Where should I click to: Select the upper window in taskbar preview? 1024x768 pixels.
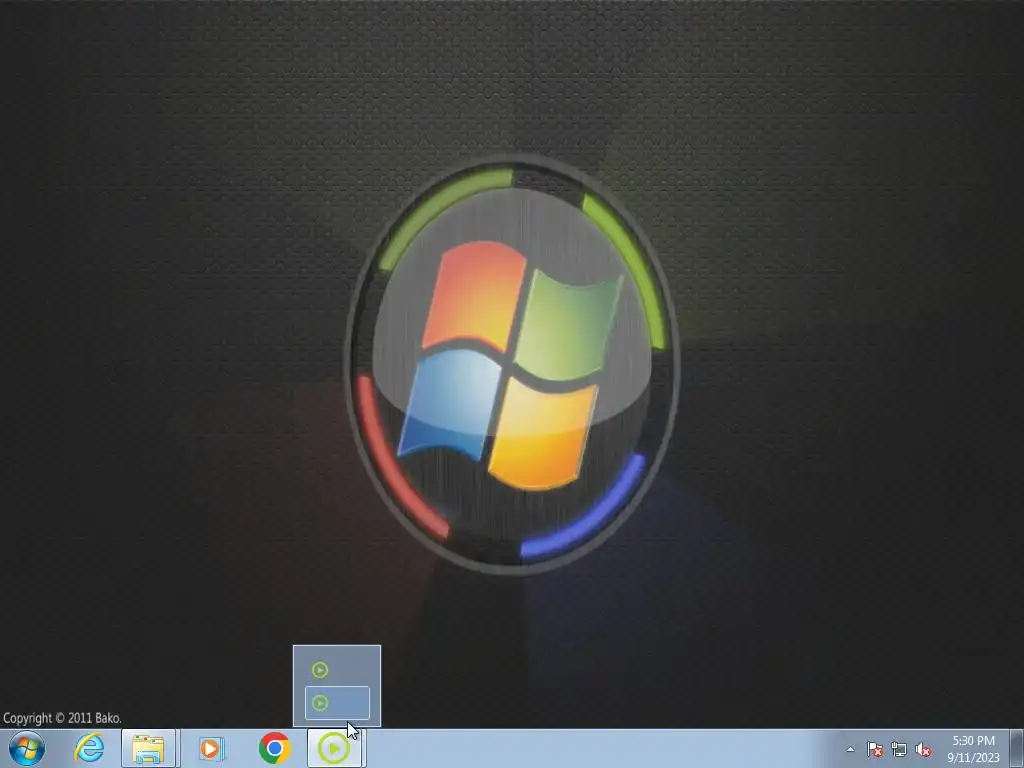click(x=337, y=669)
